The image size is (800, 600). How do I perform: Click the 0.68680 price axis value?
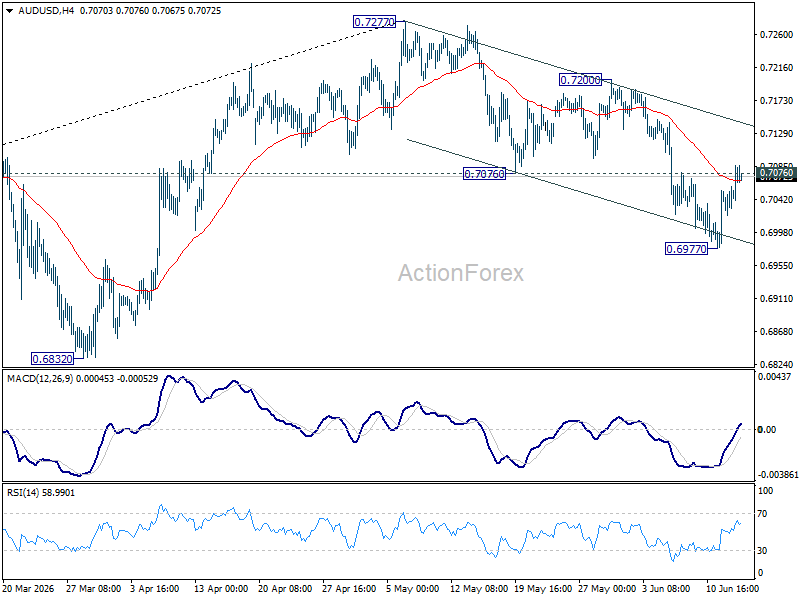[x=777, y=332]
